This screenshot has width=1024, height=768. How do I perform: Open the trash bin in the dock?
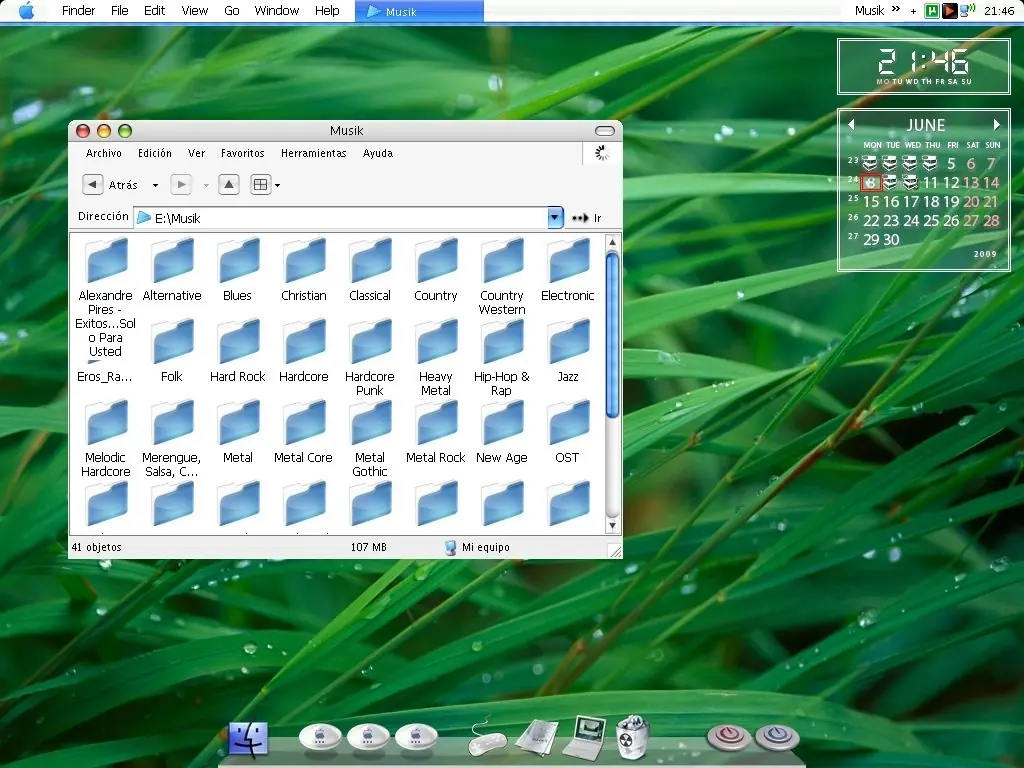tap(632, 737)
